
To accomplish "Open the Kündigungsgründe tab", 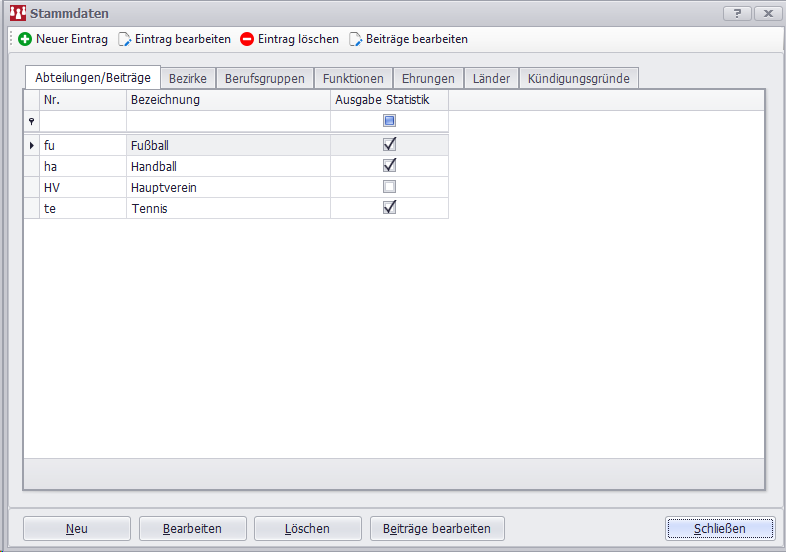I will pyautogui.click(x=579, y=78).
